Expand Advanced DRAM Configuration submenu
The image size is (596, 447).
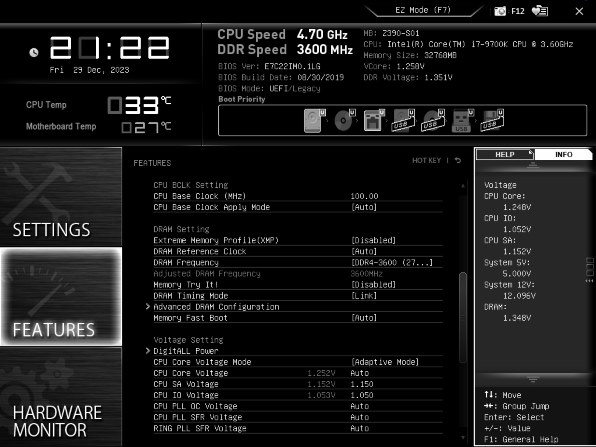pyautogui.click(x=216, y=307)
